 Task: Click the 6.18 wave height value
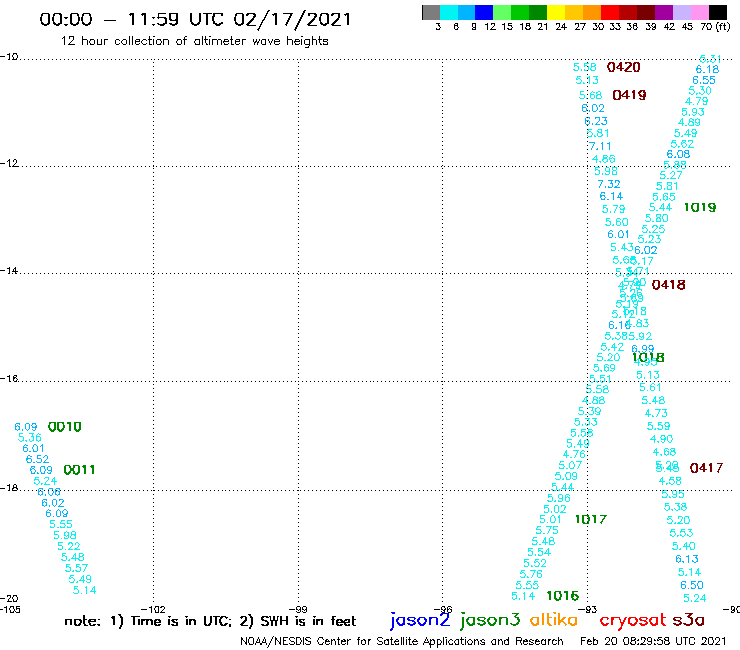pyautogui.click(x=707, y=69)
